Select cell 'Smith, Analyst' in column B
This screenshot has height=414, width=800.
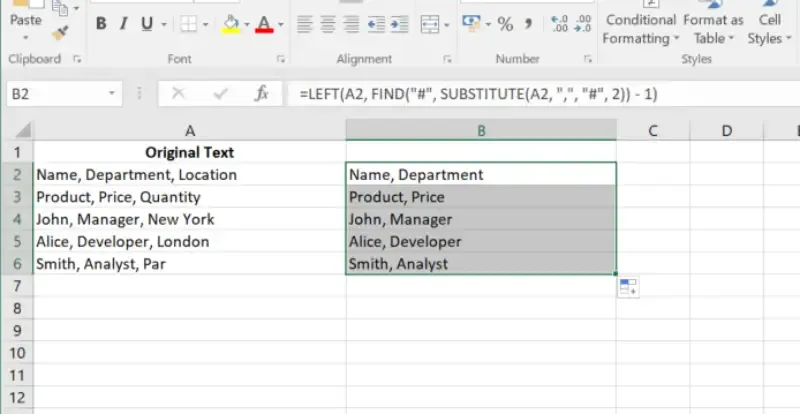pos(481,264)
